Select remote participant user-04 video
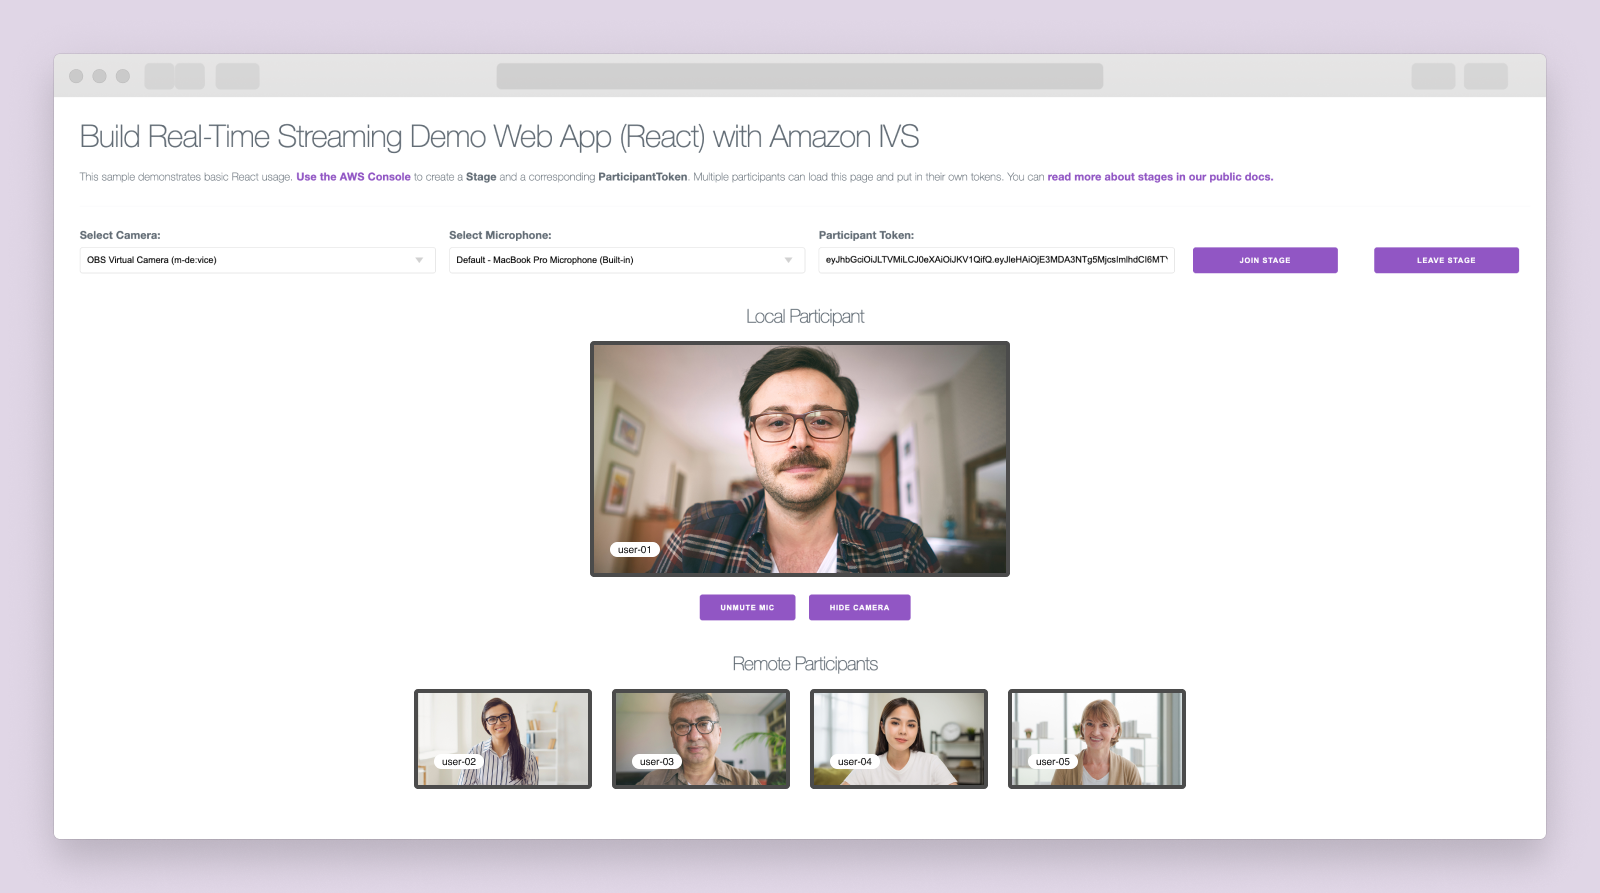 (x=899, y=739)
